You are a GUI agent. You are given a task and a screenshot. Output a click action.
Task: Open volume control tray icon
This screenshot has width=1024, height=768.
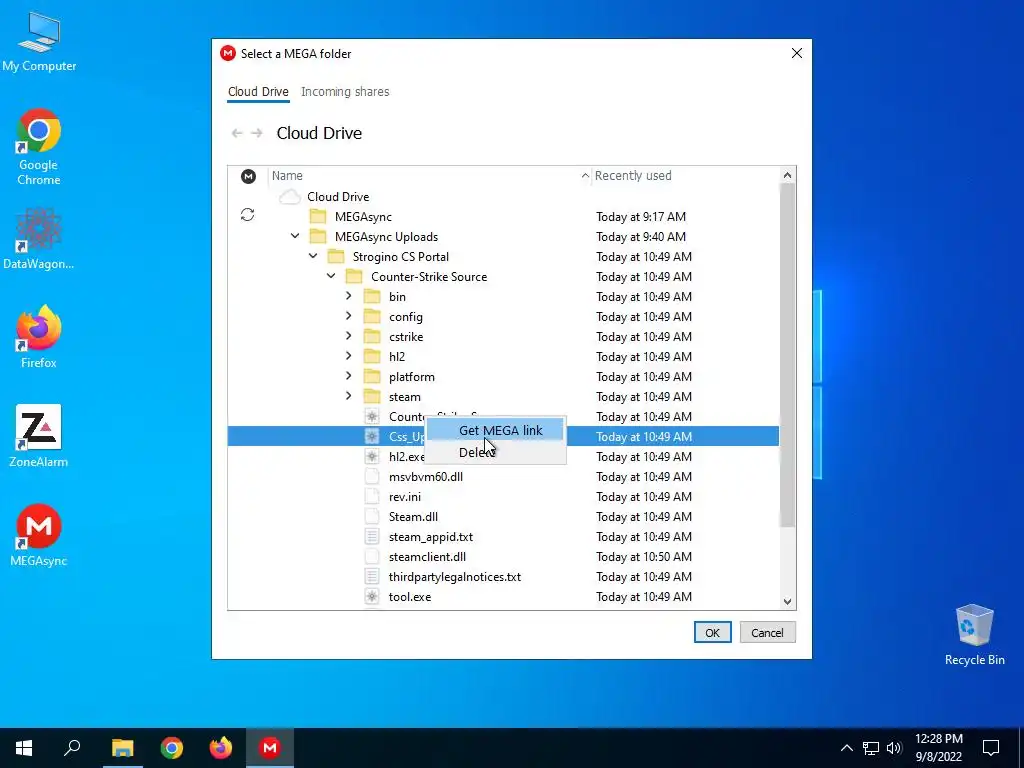[894, 748]
